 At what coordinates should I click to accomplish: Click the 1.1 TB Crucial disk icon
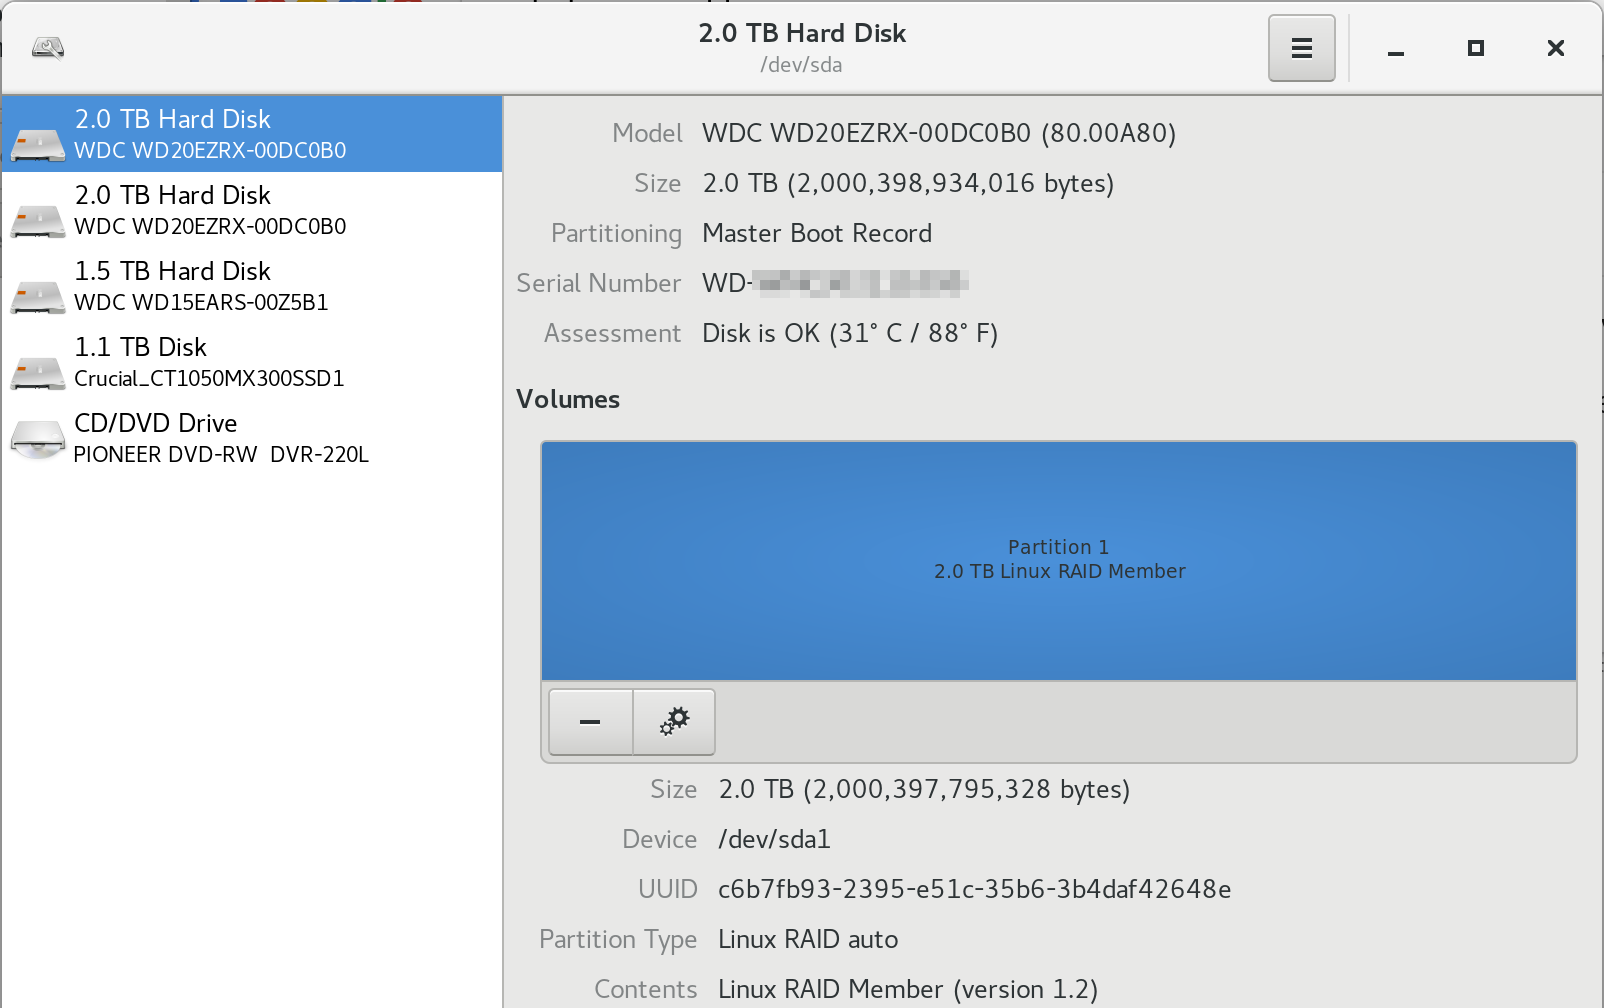(x=38, y=372)
